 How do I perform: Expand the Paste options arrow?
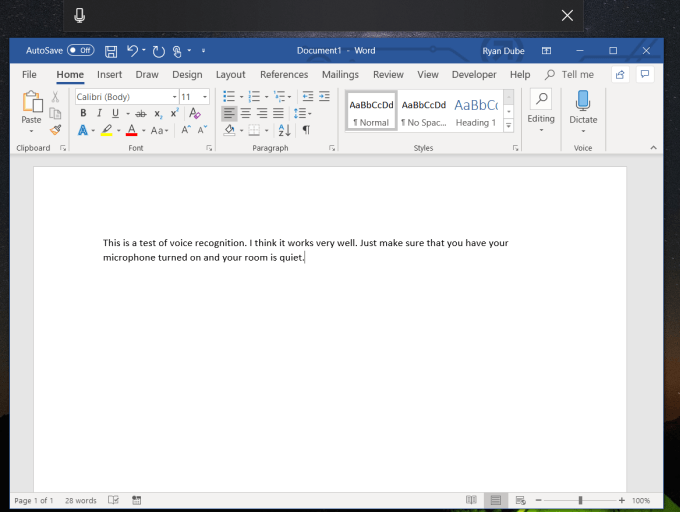pos(31,131)
